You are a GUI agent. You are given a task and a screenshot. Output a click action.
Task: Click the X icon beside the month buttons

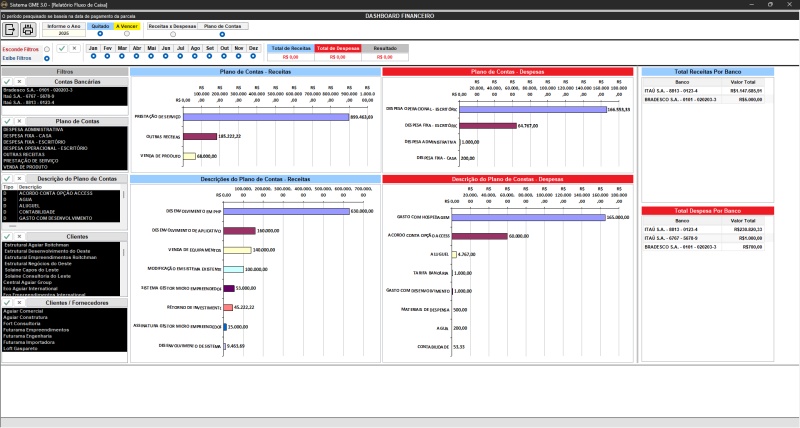pos(73,48)
